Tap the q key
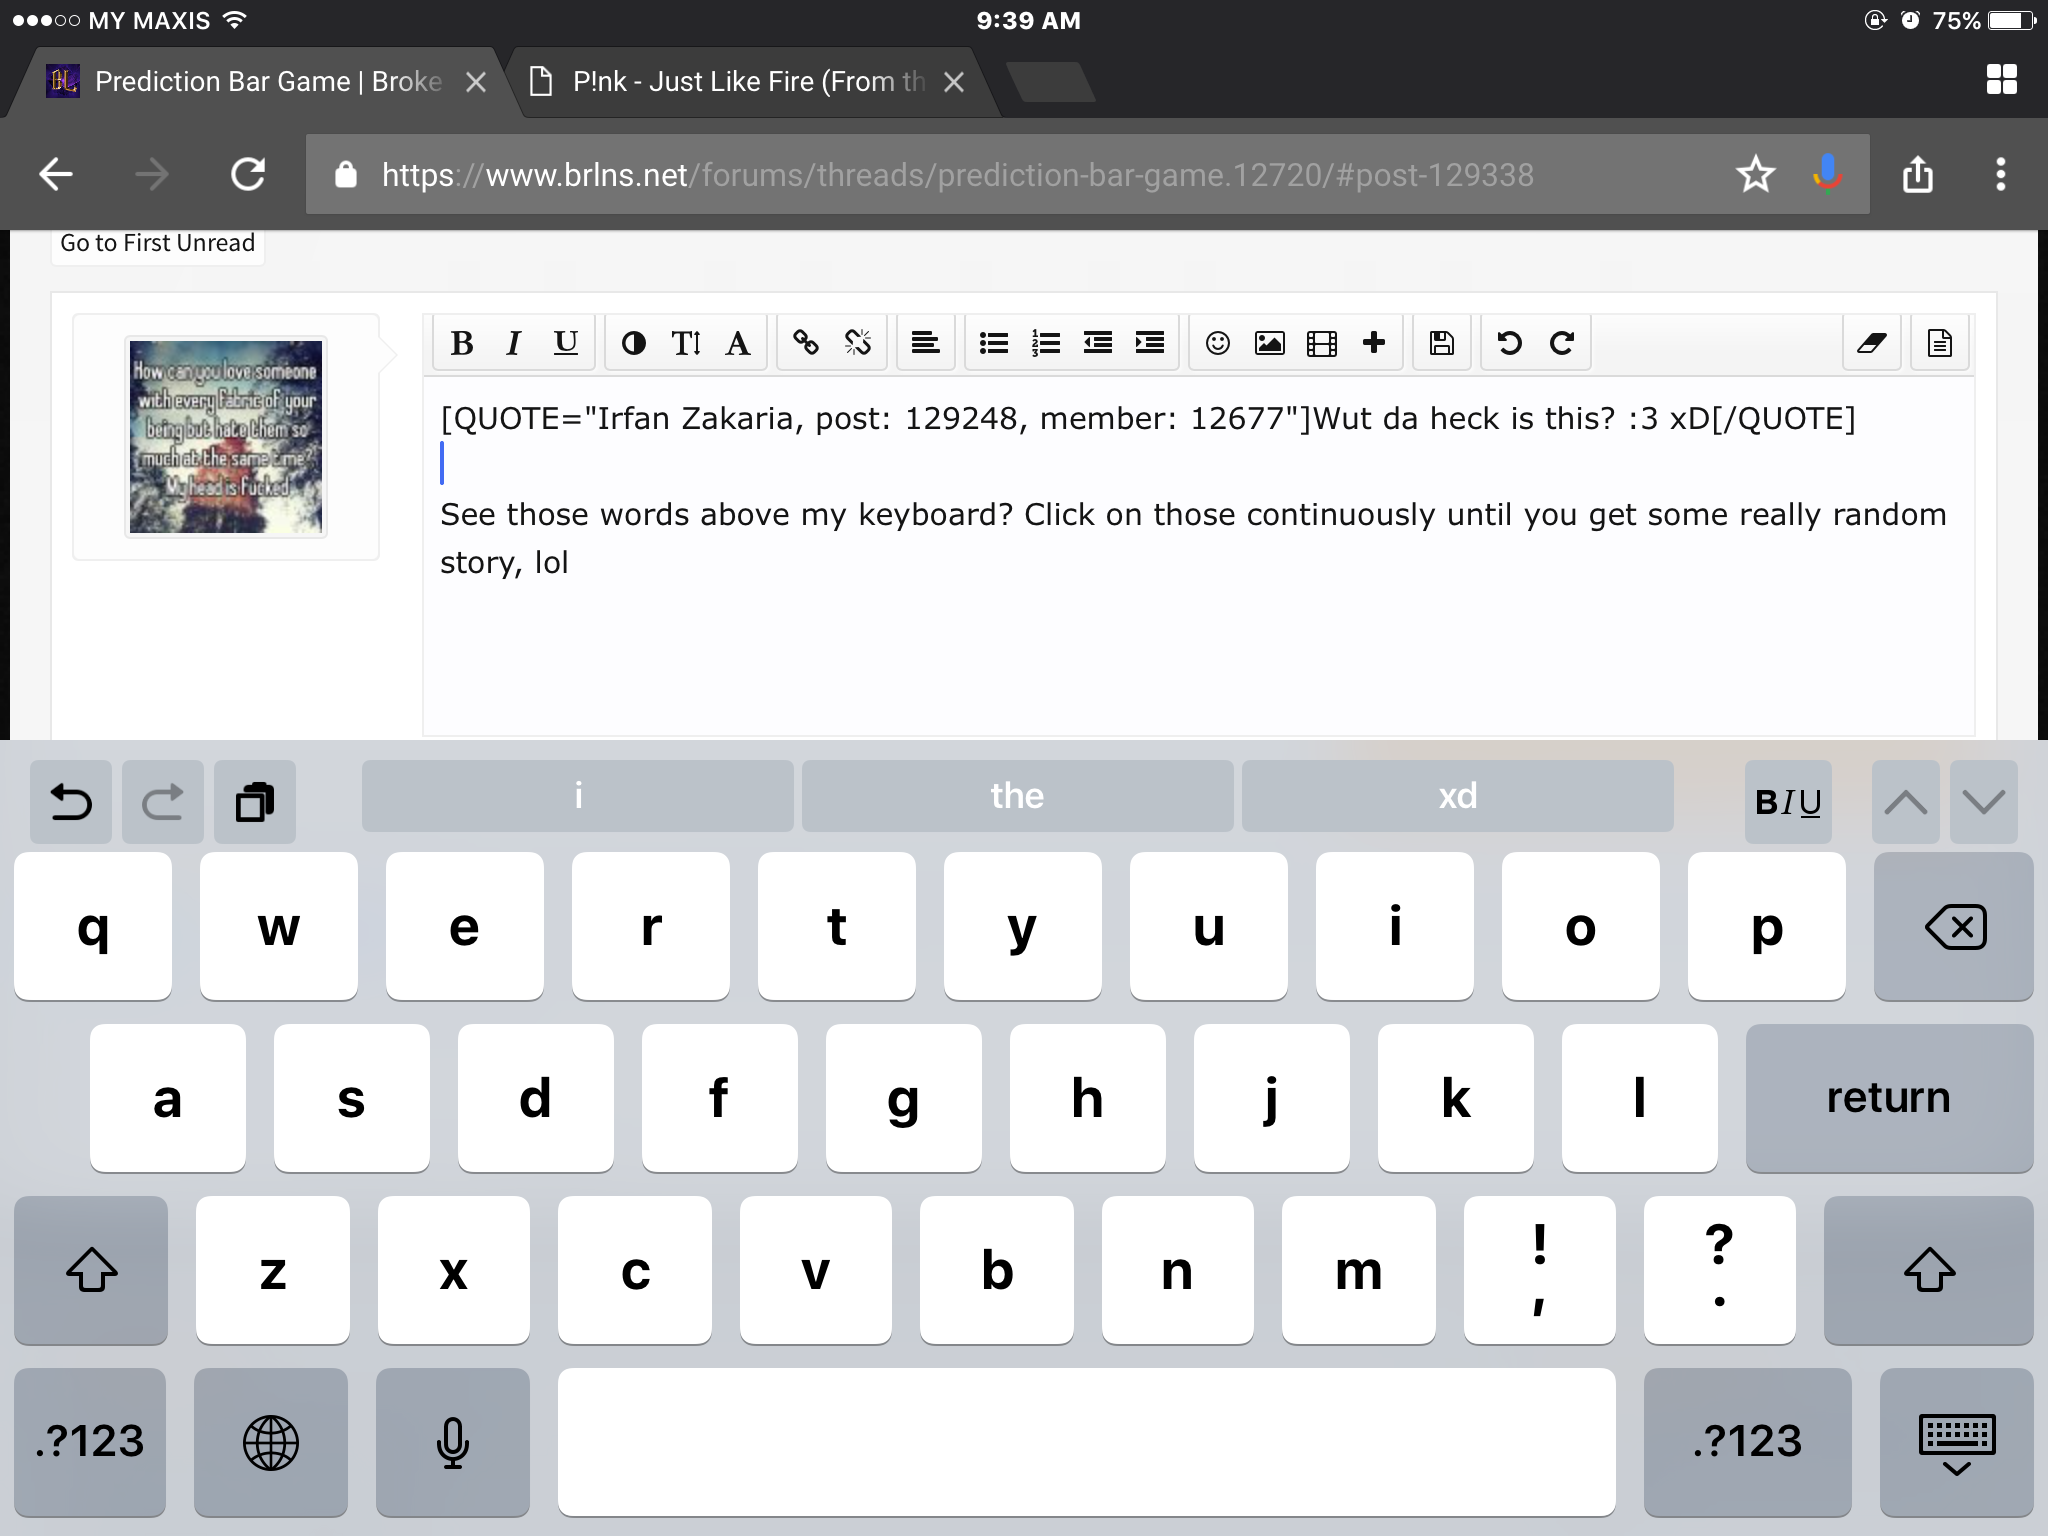Viewport: 2048px width, 1536px height. tap(93, 927)
